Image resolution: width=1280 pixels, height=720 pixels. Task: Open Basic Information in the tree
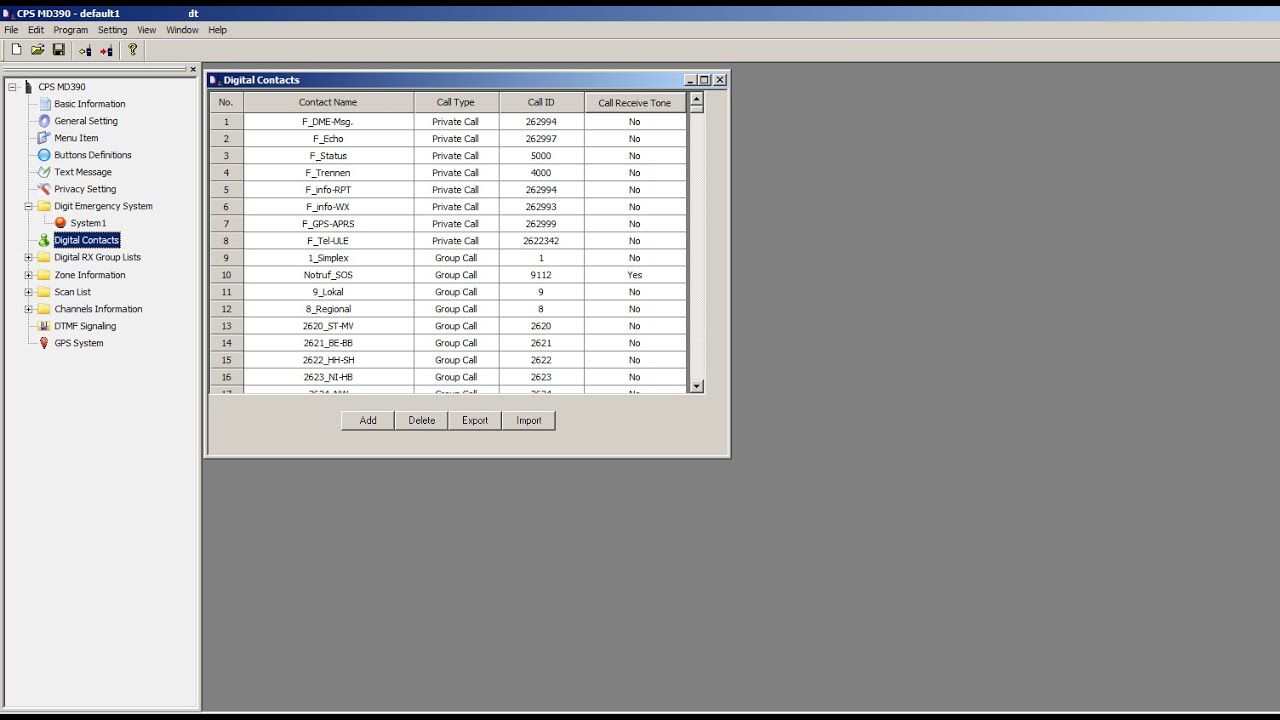pos(89,104)
